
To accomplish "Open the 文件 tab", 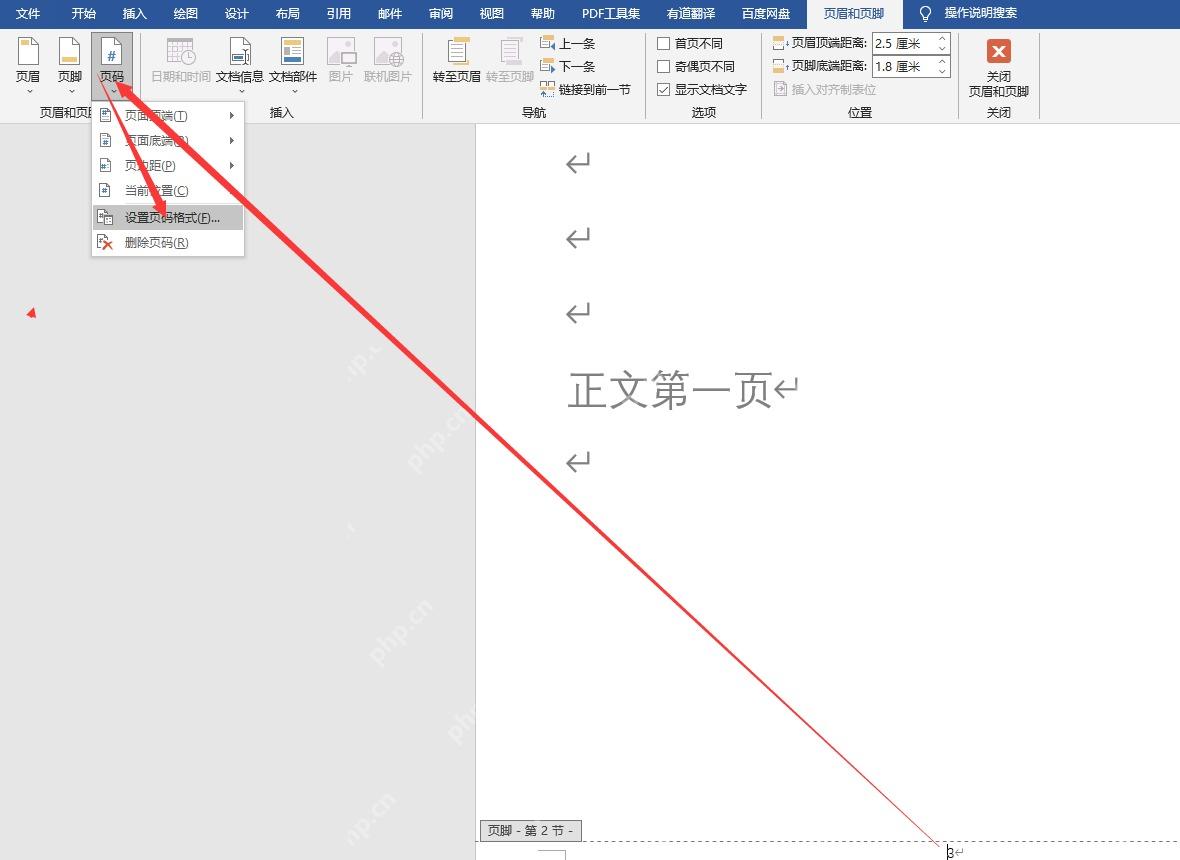I will pos(28,14).
